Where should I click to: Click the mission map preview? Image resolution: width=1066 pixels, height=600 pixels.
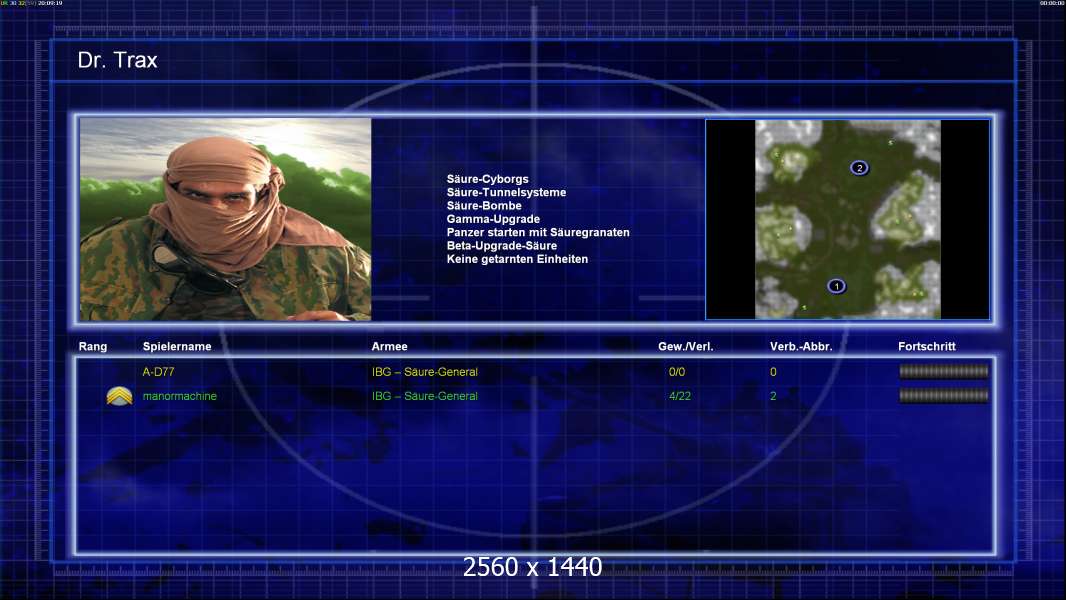848,219
